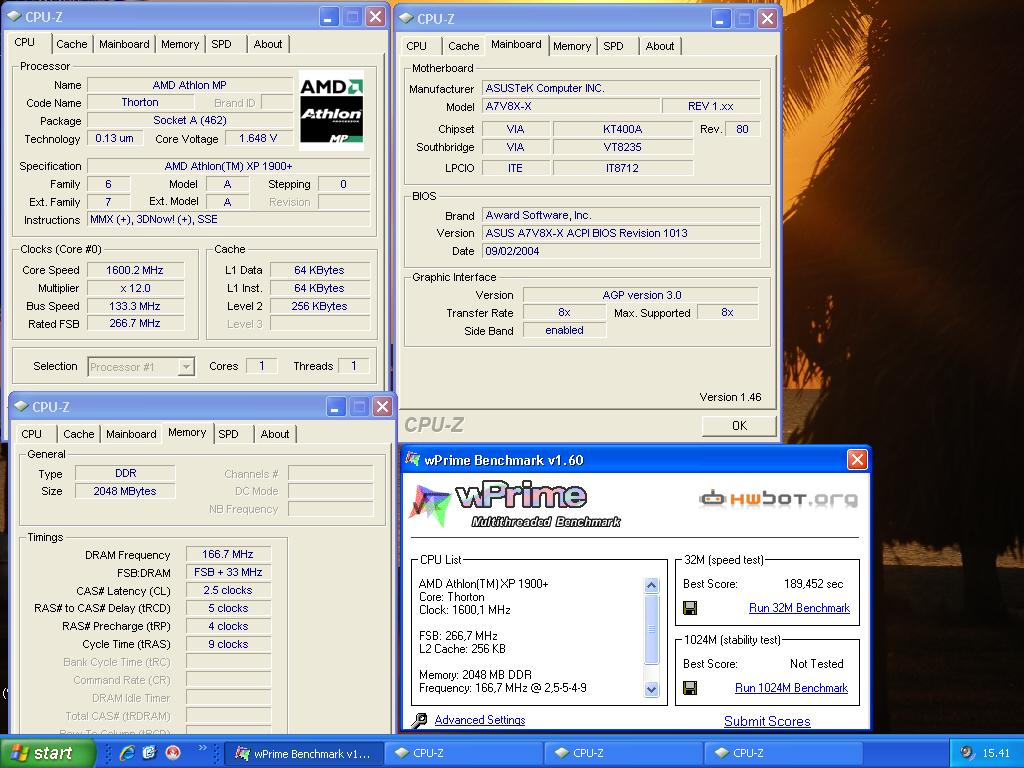This screenshot has width=1024, height=768.
Task: Expand the quick launch overflow chevron
Action: [x=202, y=748]
